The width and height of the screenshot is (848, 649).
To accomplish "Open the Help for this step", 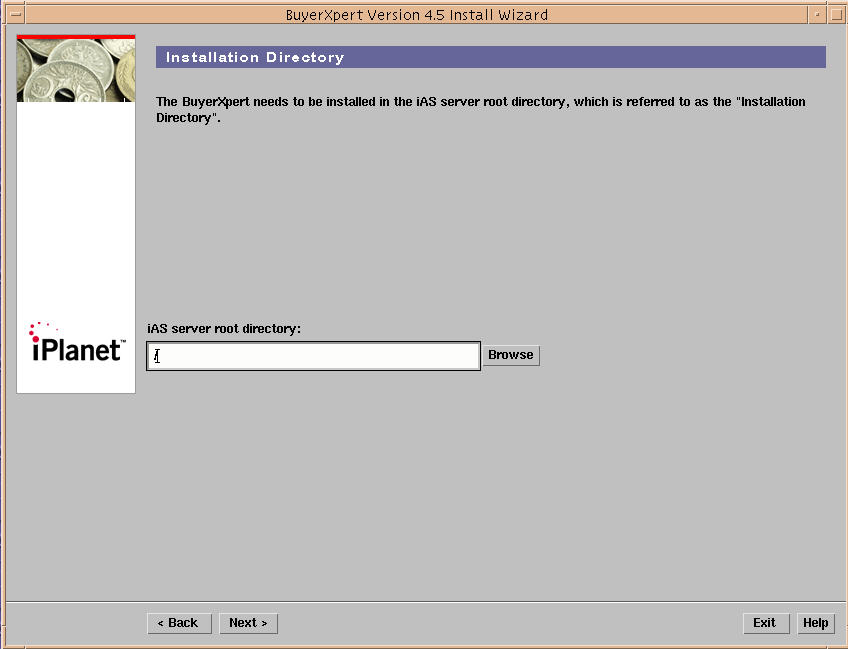I will pos(816,623).
